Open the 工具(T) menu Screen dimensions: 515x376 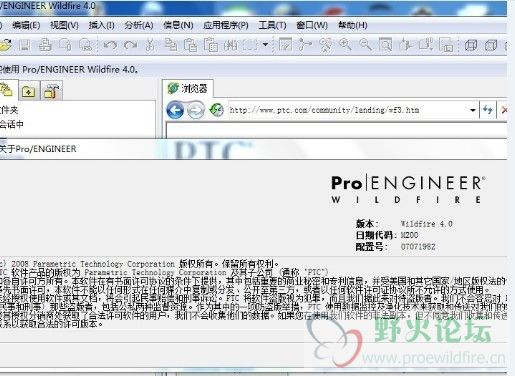(x=272, y=25)
